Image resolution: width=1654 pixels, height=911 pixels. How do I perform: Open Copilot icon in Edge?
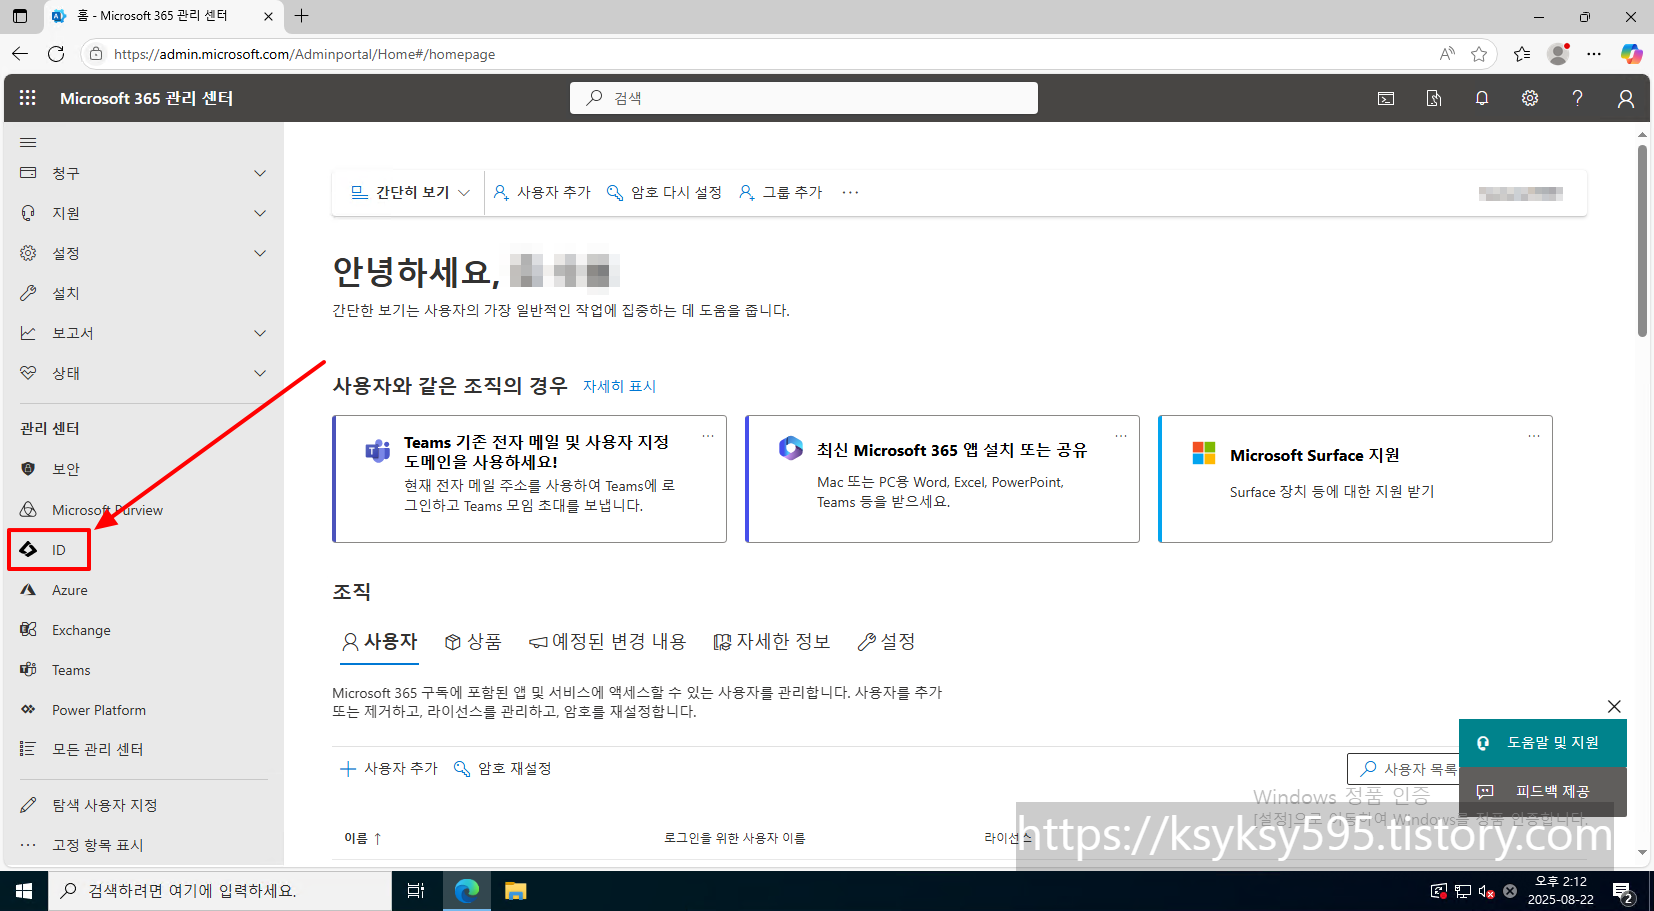click(x=1632, y=54)
